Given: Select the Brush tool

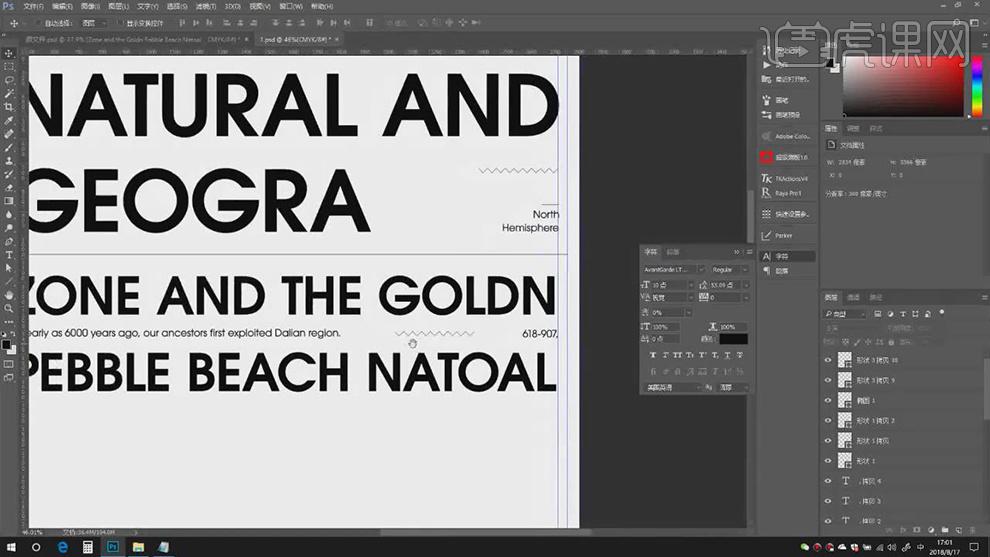Looking at the screenshot, I should pos(9,147).
